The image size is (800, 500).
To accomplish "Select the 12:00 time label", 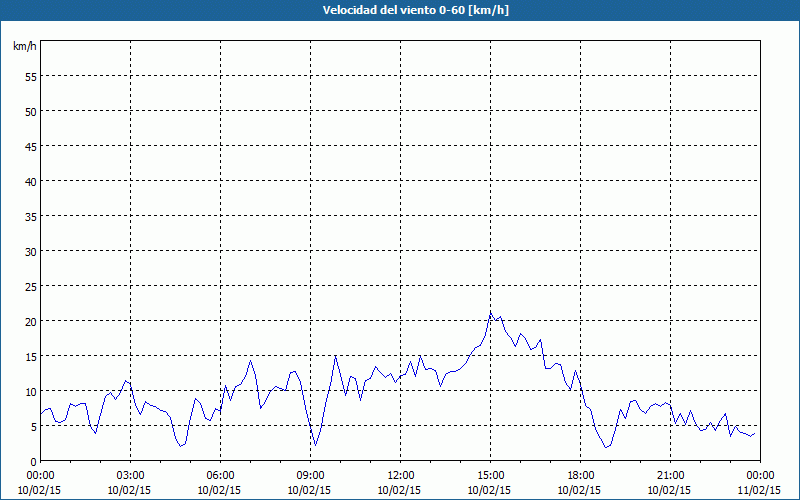I will 401,475.
